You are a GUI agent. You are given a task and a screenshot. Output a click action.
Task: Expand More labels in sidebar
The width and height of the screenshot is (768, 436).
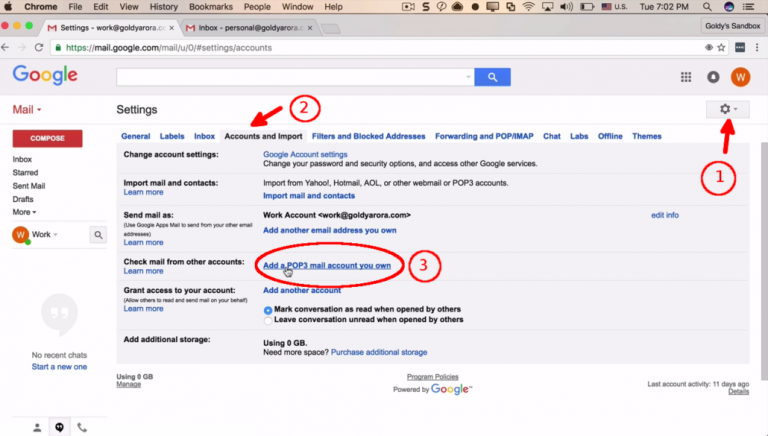coord(24,212)
